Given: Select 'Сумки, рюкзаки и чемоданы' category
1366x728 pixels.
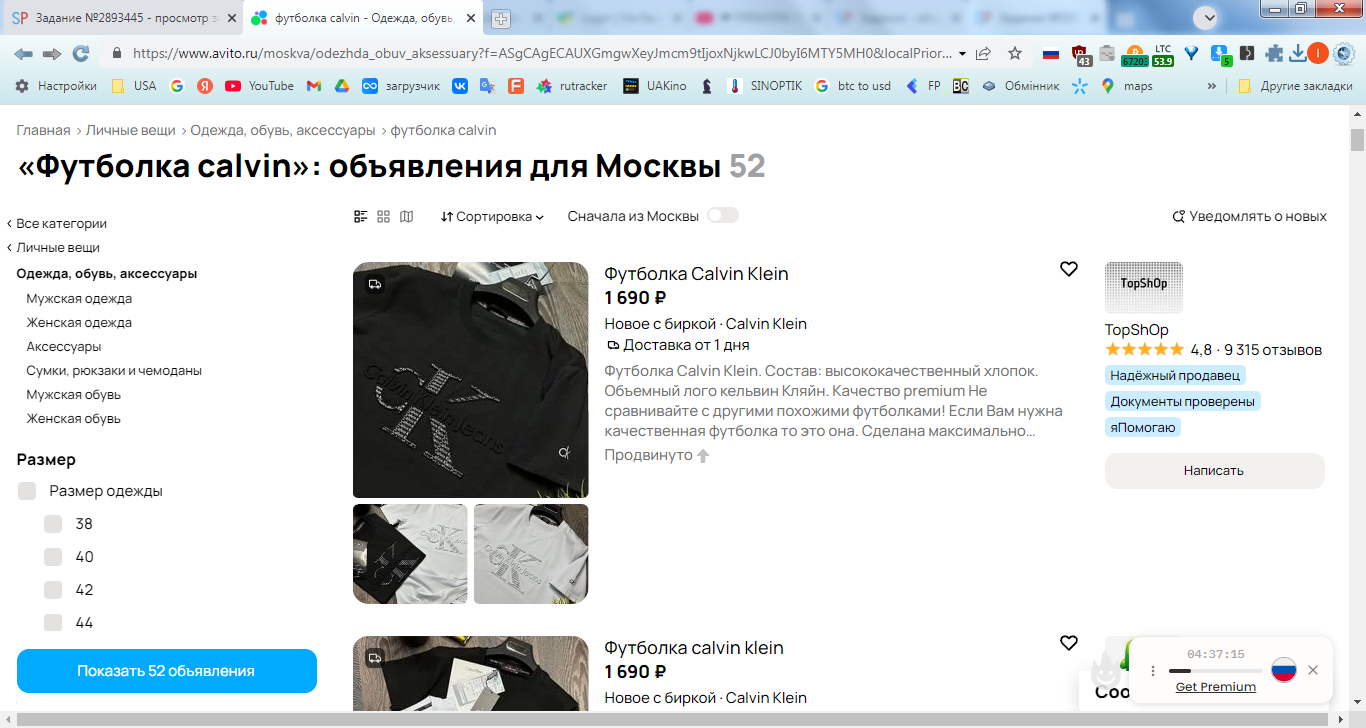Looking at the screenshot, I should (x=114, y=371).
